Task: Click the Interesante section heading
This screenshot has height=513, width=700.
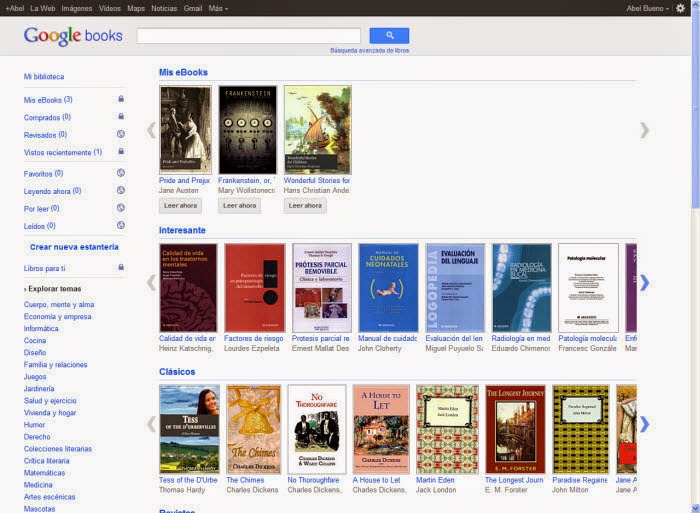Action: click(x=182, y=230)
